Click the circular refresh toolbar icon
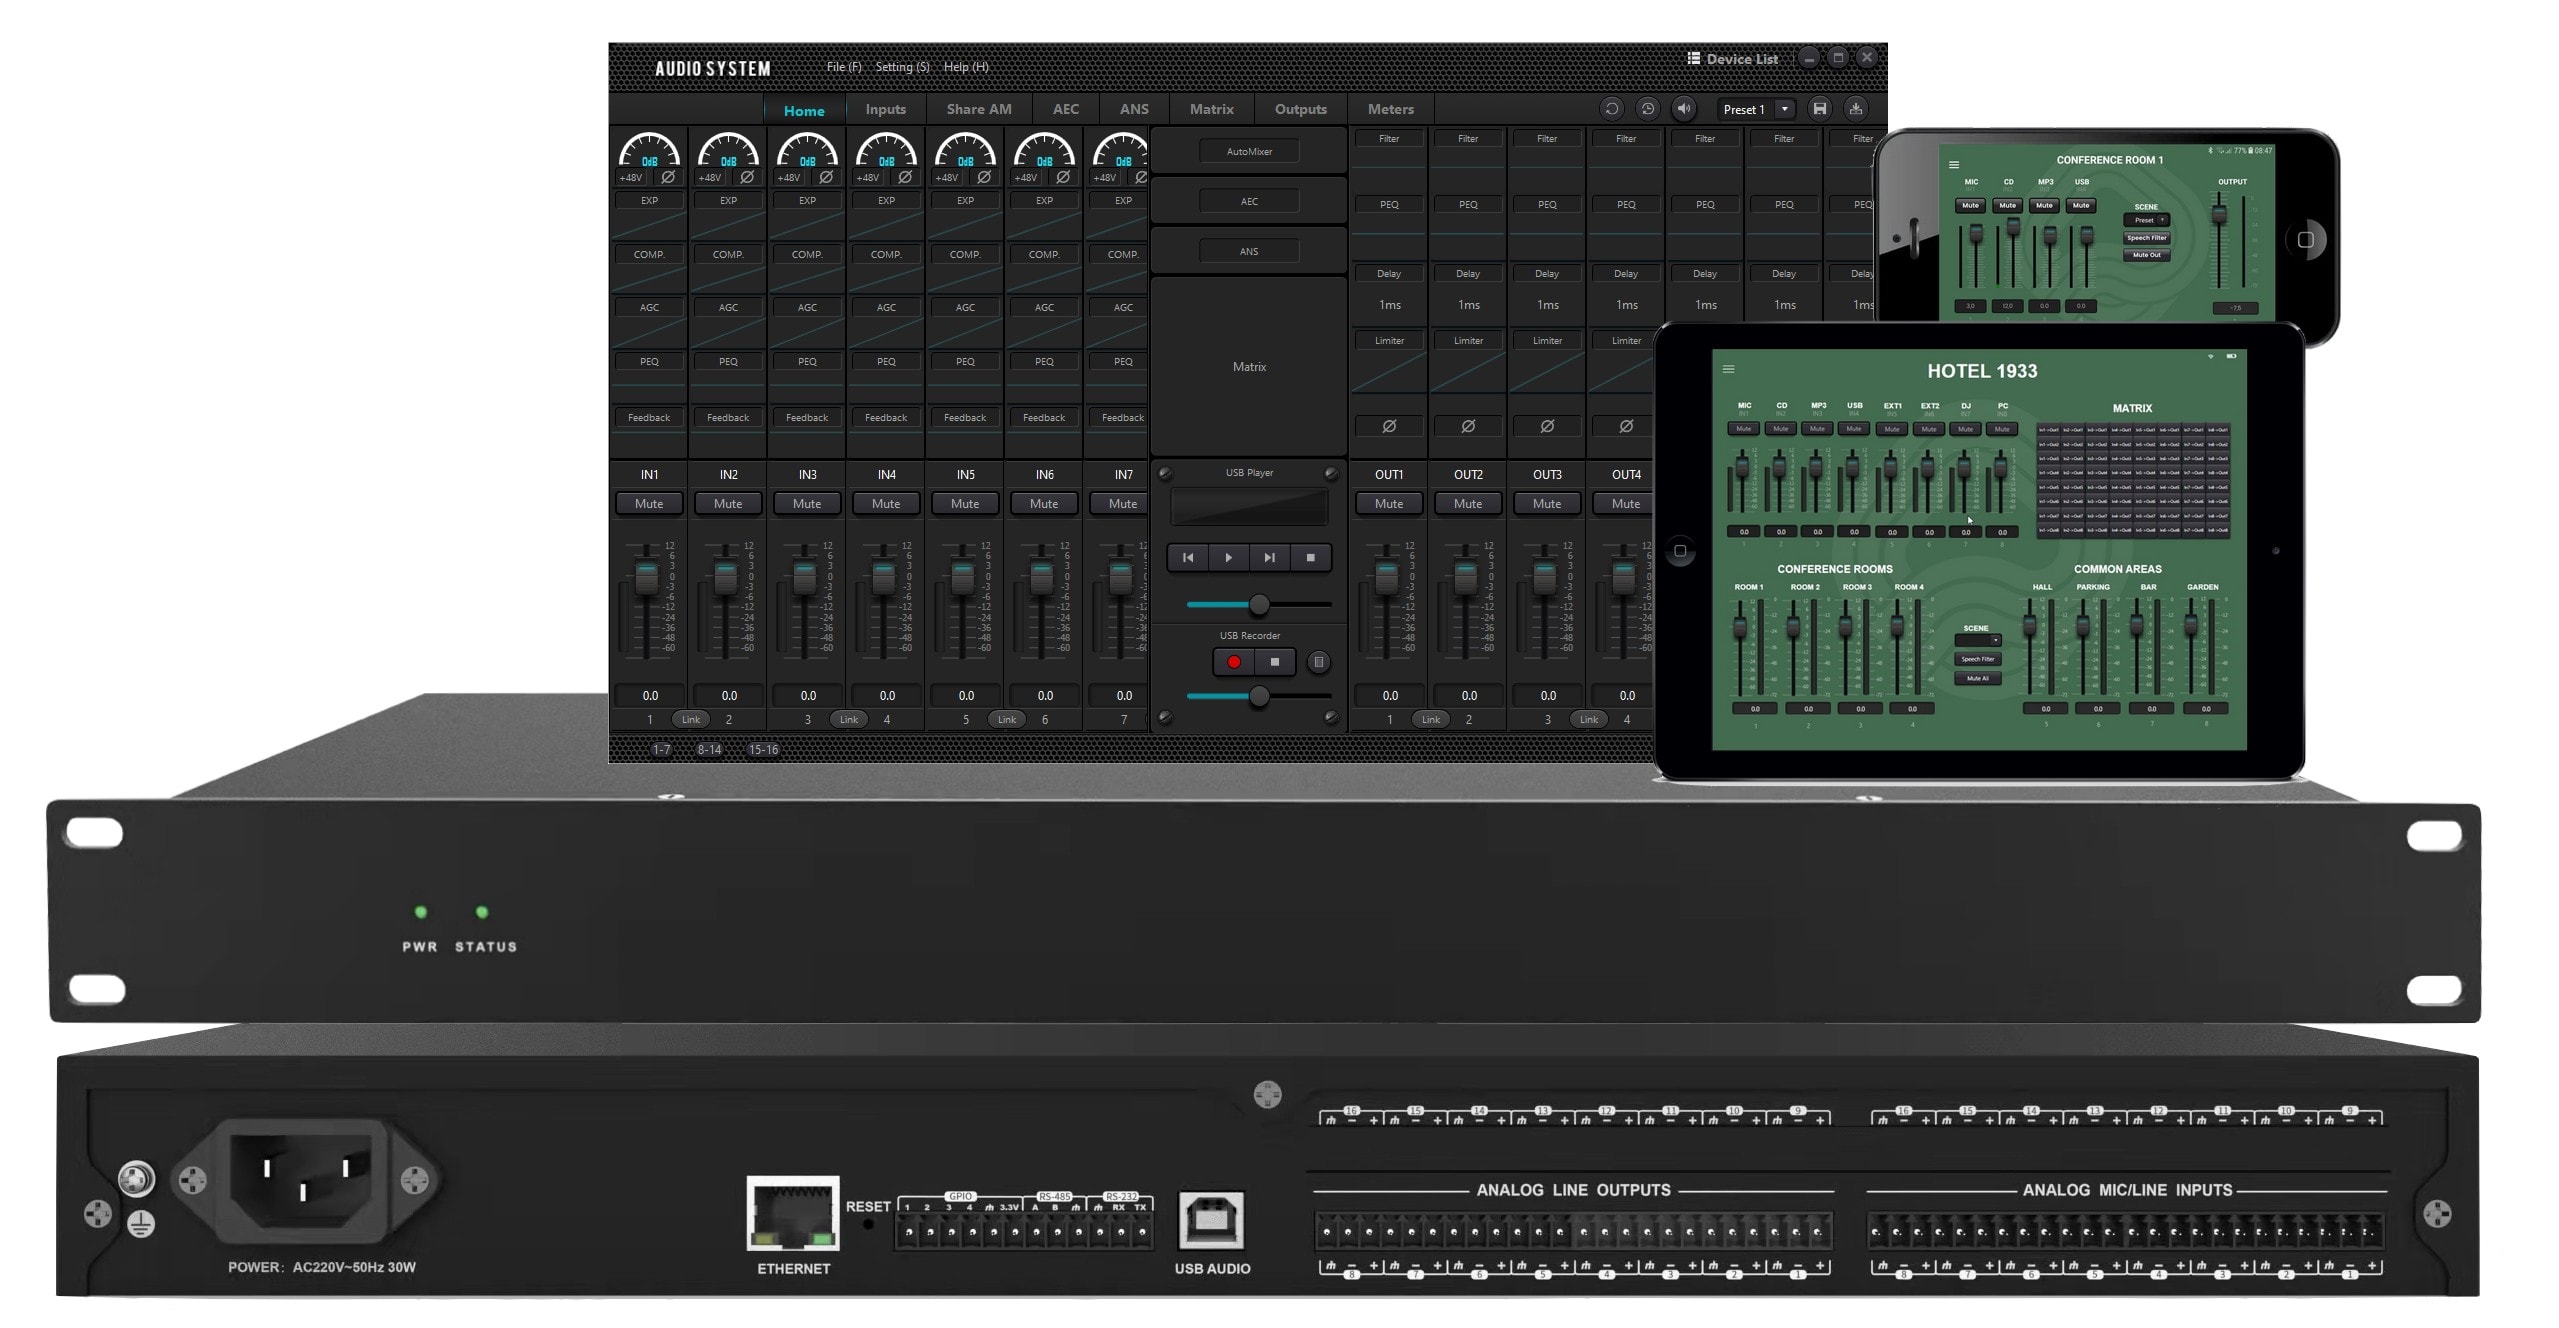 (x=1611, y=109)
